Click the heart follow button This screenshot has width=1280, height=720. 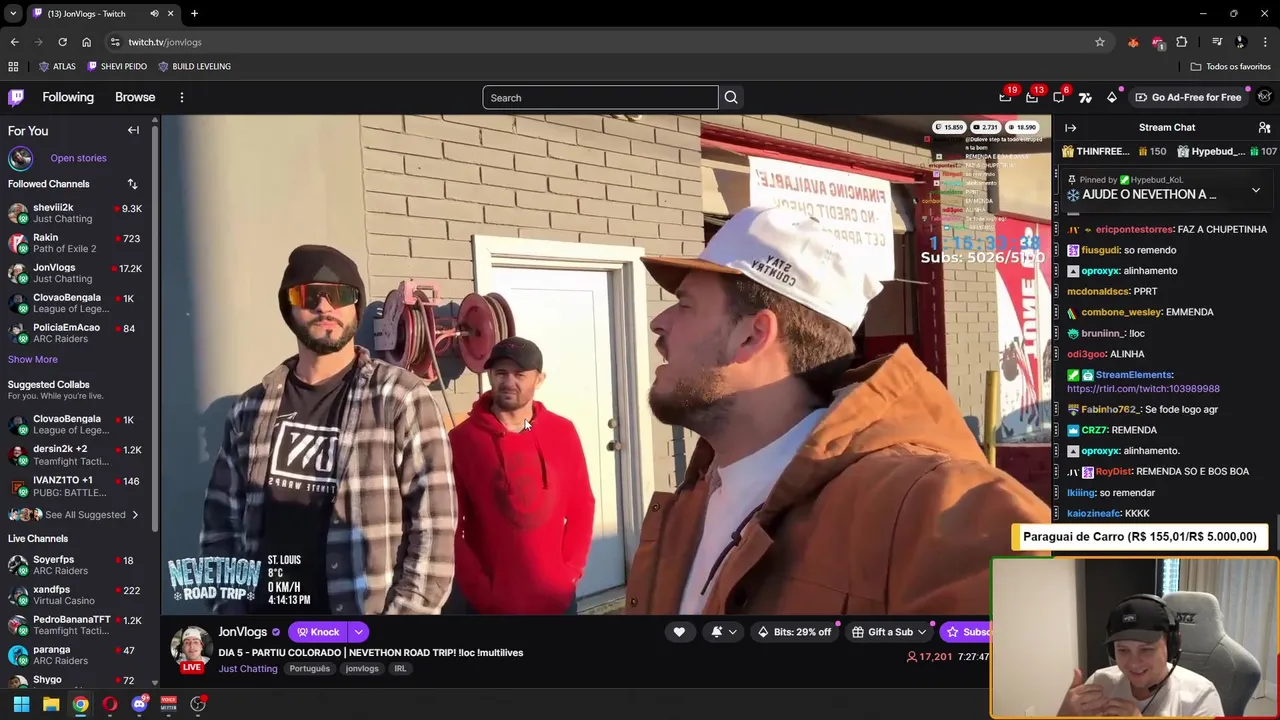click(x=679, y=632)
